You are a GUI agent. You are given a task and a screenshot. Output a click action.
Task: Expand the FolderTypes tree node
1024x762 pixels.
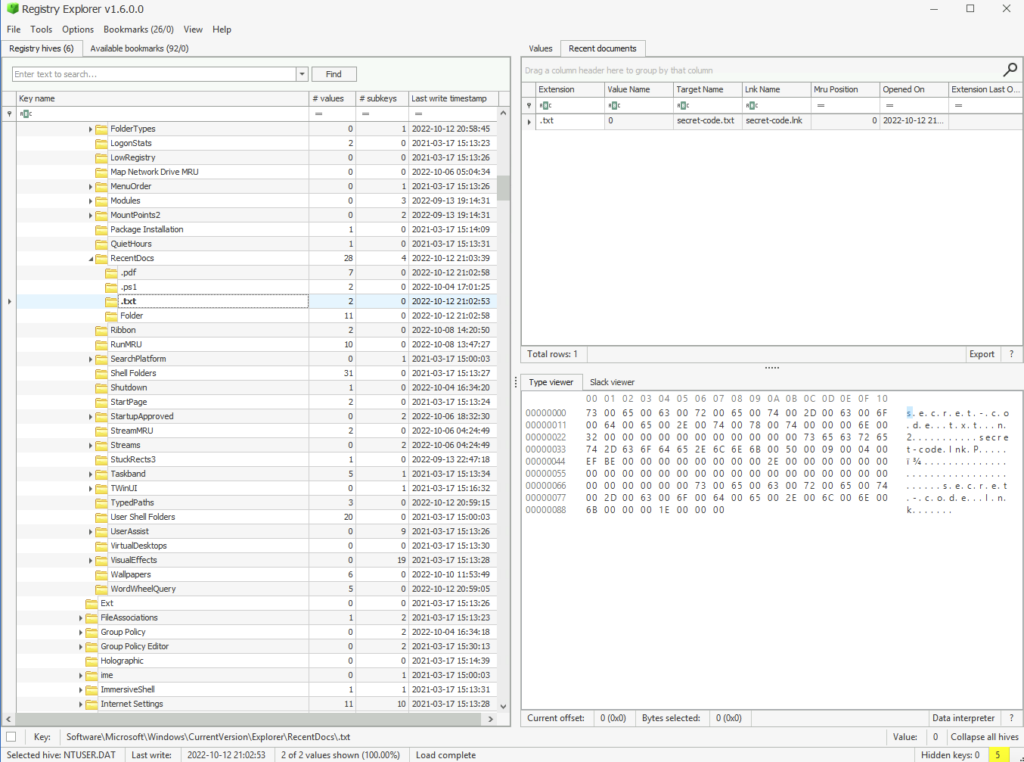[x=91, y=129]
